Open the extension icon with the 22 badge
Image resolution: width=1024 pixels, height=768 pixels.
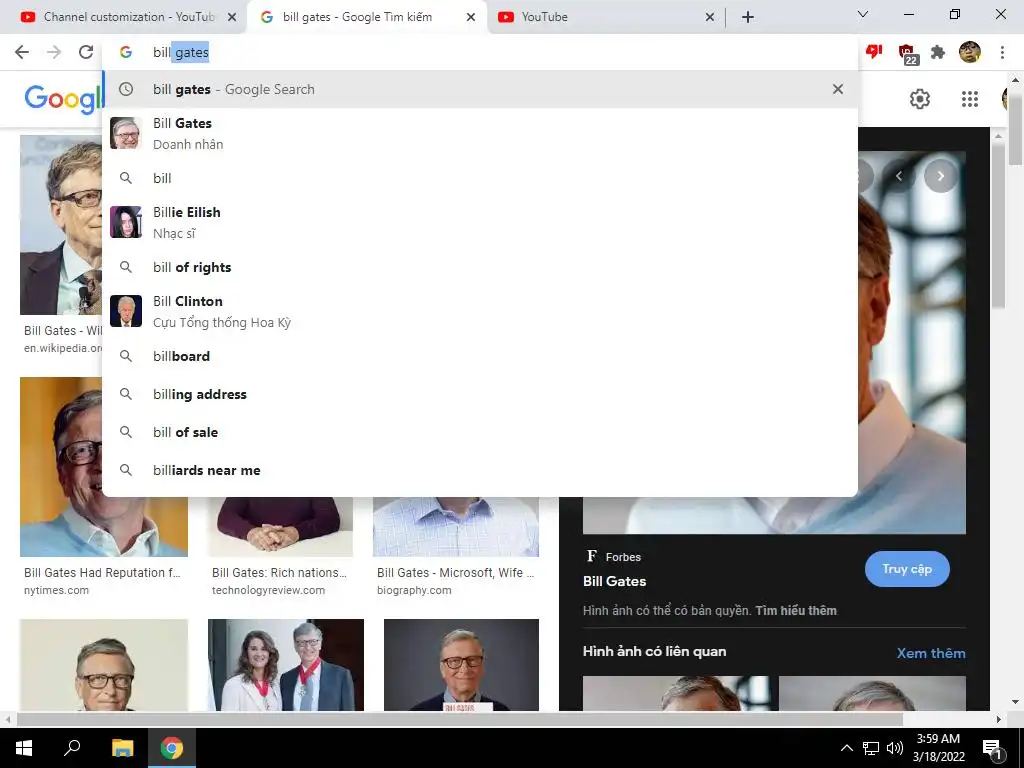(x=906, y=54)
